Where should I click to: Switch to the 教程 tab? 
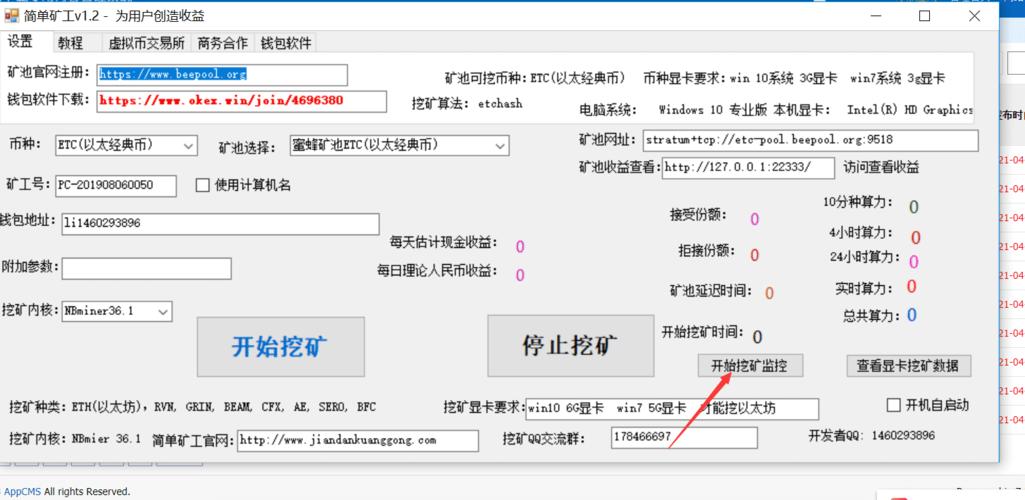click(x=70, y=43)
